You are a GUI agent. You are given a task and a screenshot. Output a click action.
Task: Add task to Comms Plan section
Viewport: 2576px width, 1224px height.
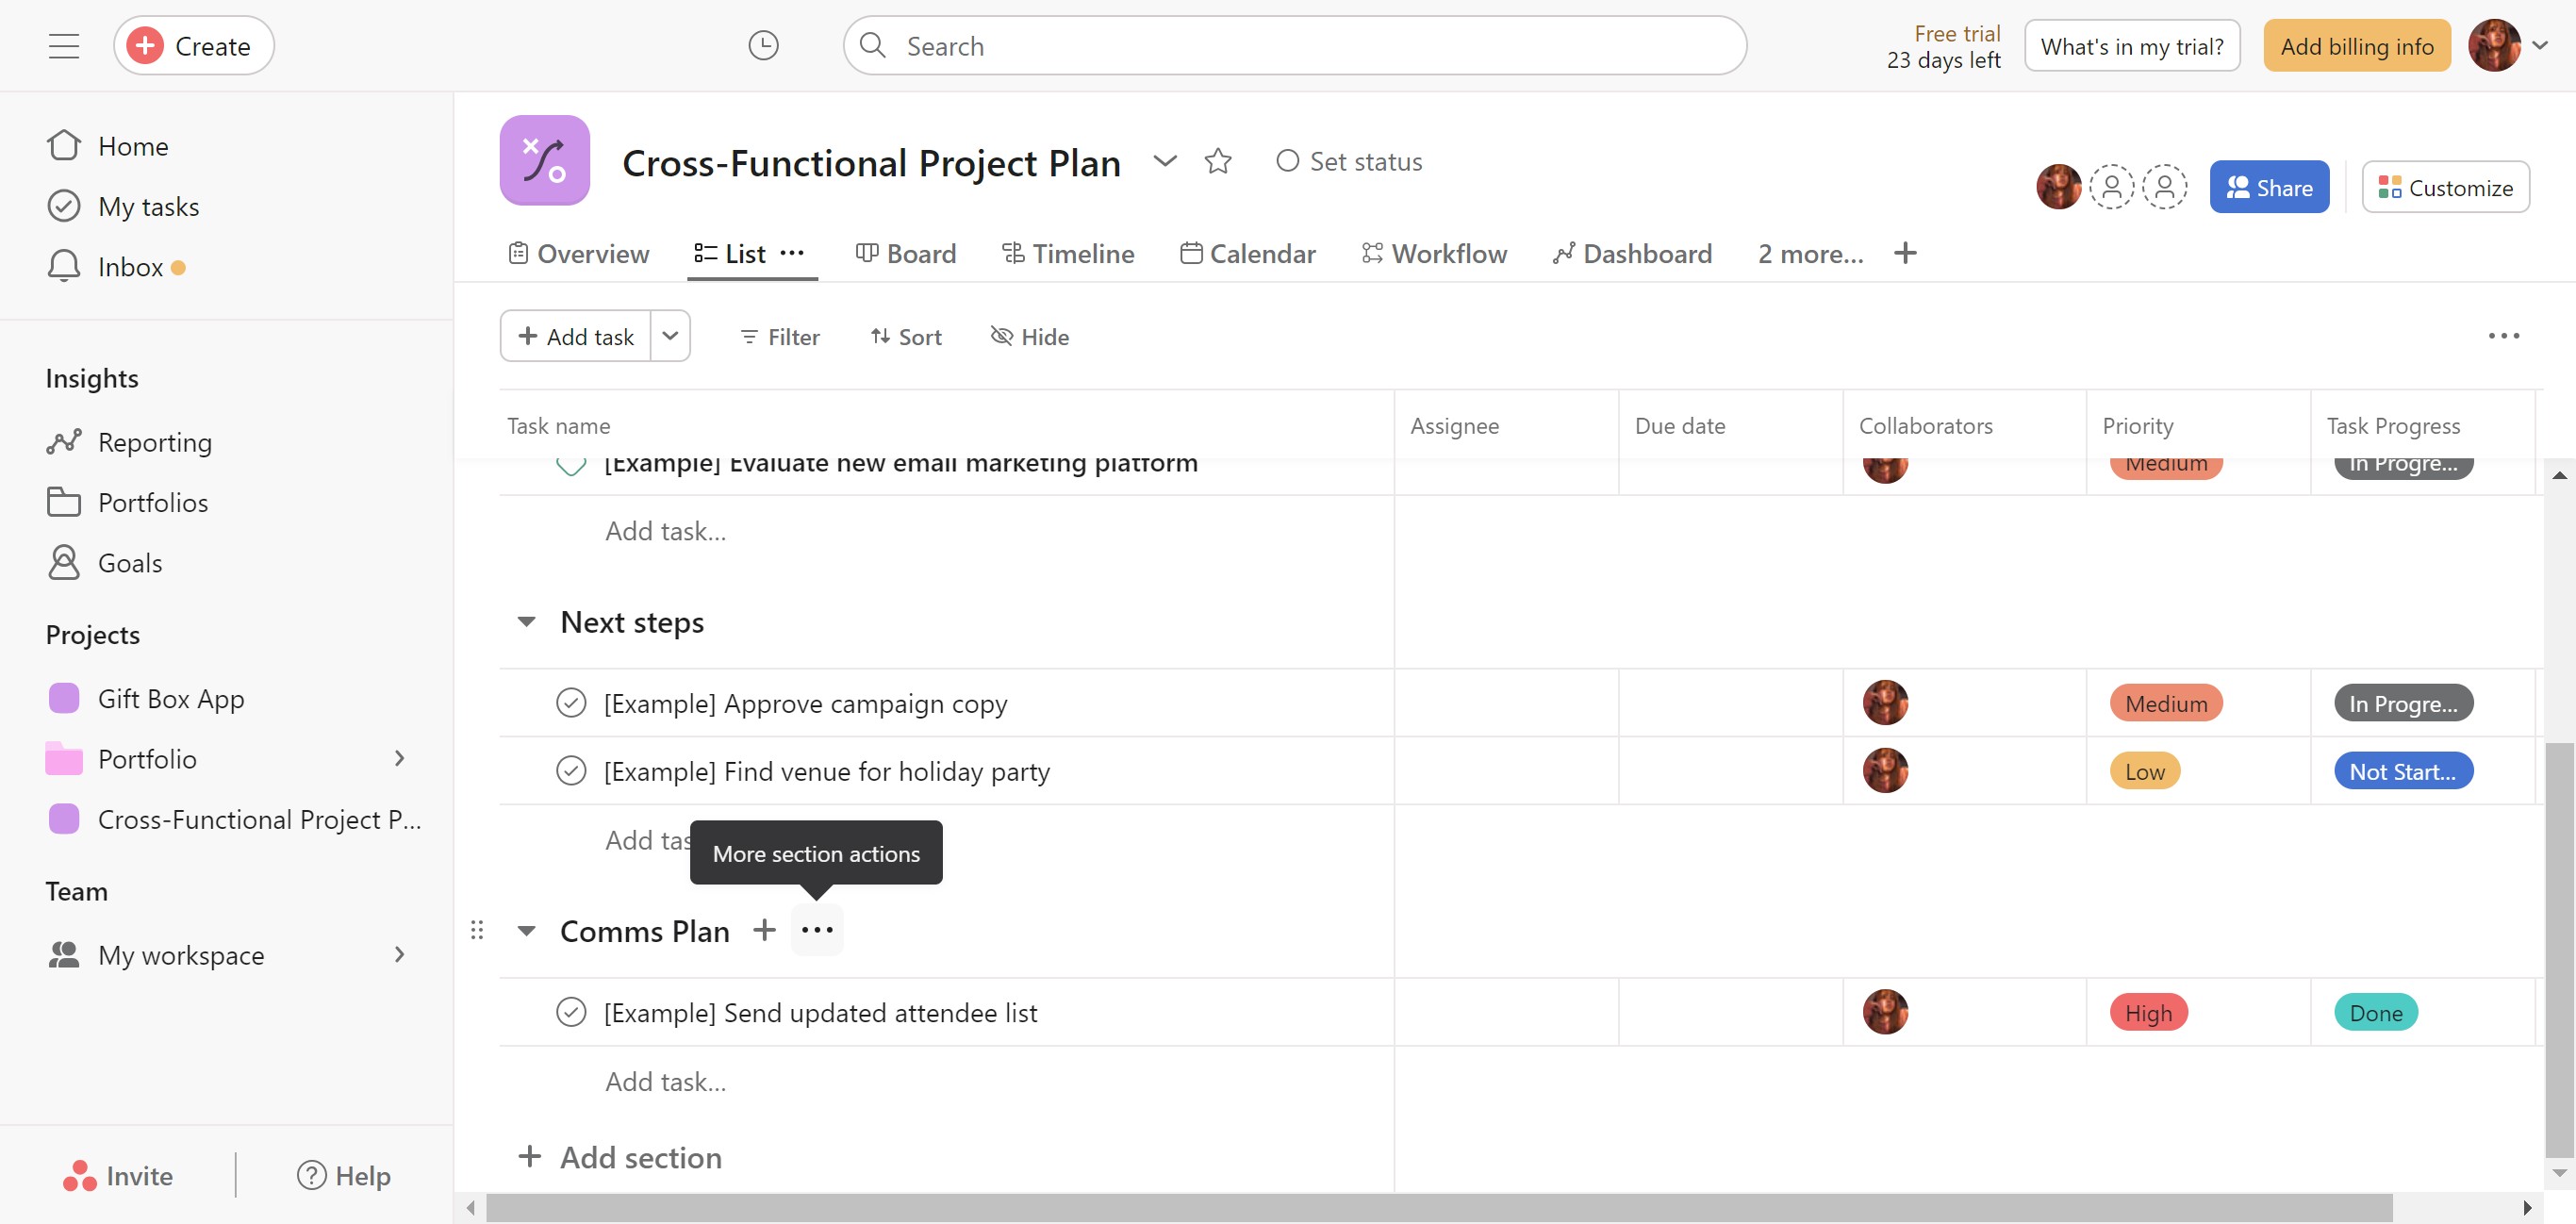[x=764, y=930]
